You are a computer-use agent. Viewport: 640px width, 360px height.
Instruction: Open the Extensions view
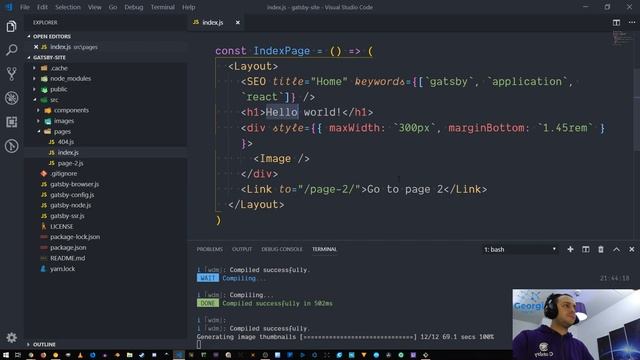pyautogui.click(x=11, y=122)
